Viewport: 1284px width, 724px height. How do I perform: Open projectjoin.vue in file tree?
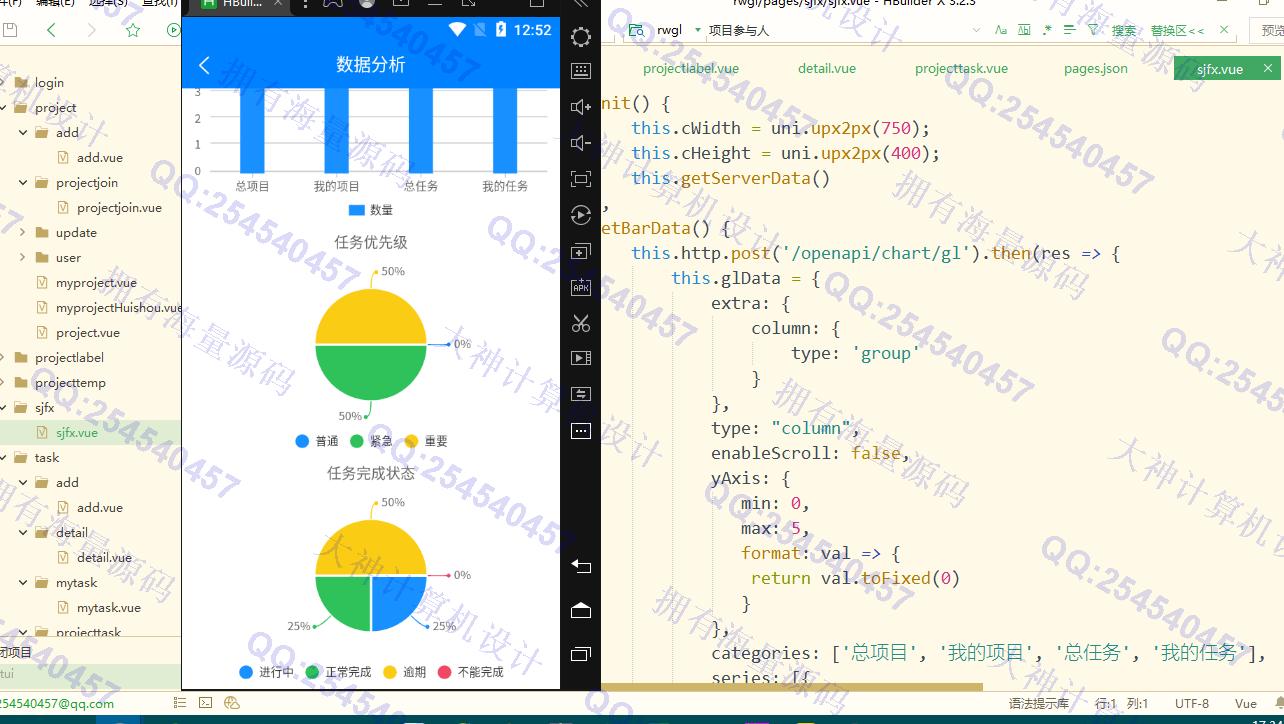(119, 208)
